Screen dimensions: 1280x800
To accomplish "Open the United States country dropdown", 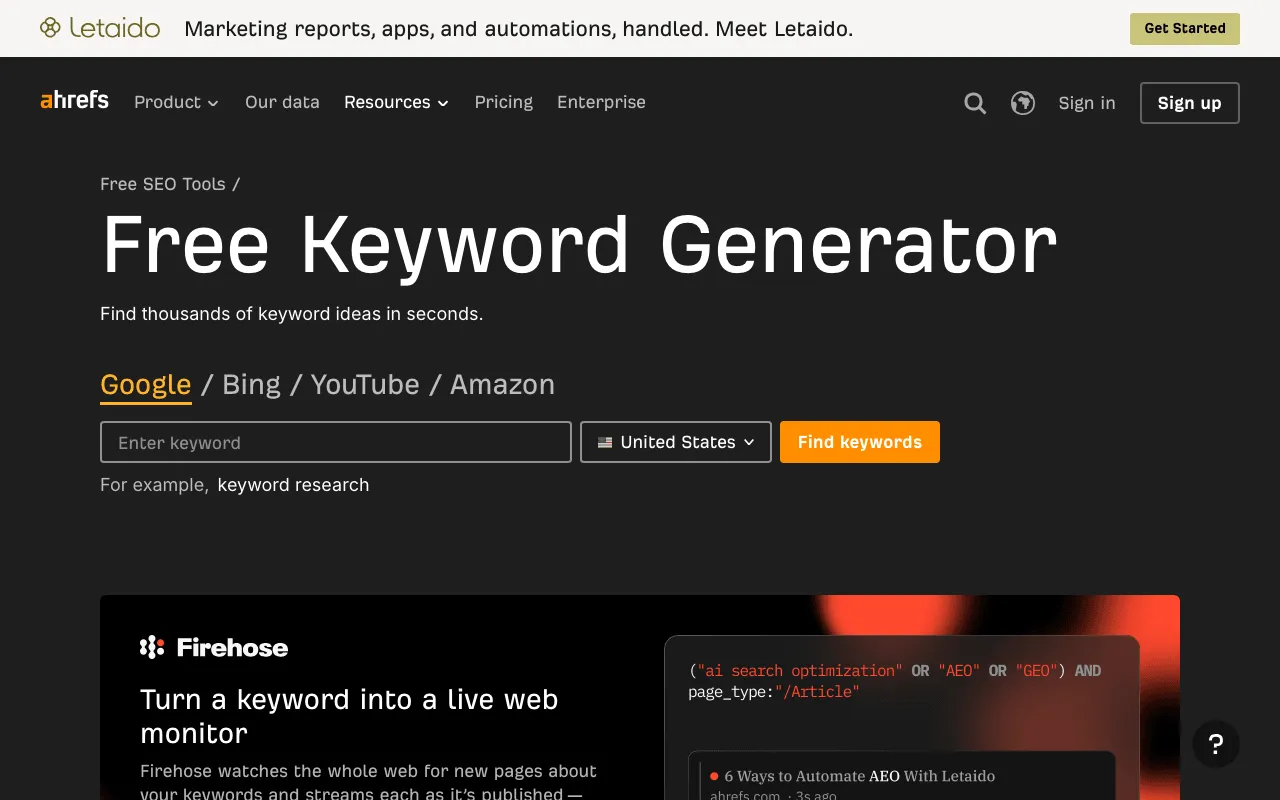I will 676,442.
